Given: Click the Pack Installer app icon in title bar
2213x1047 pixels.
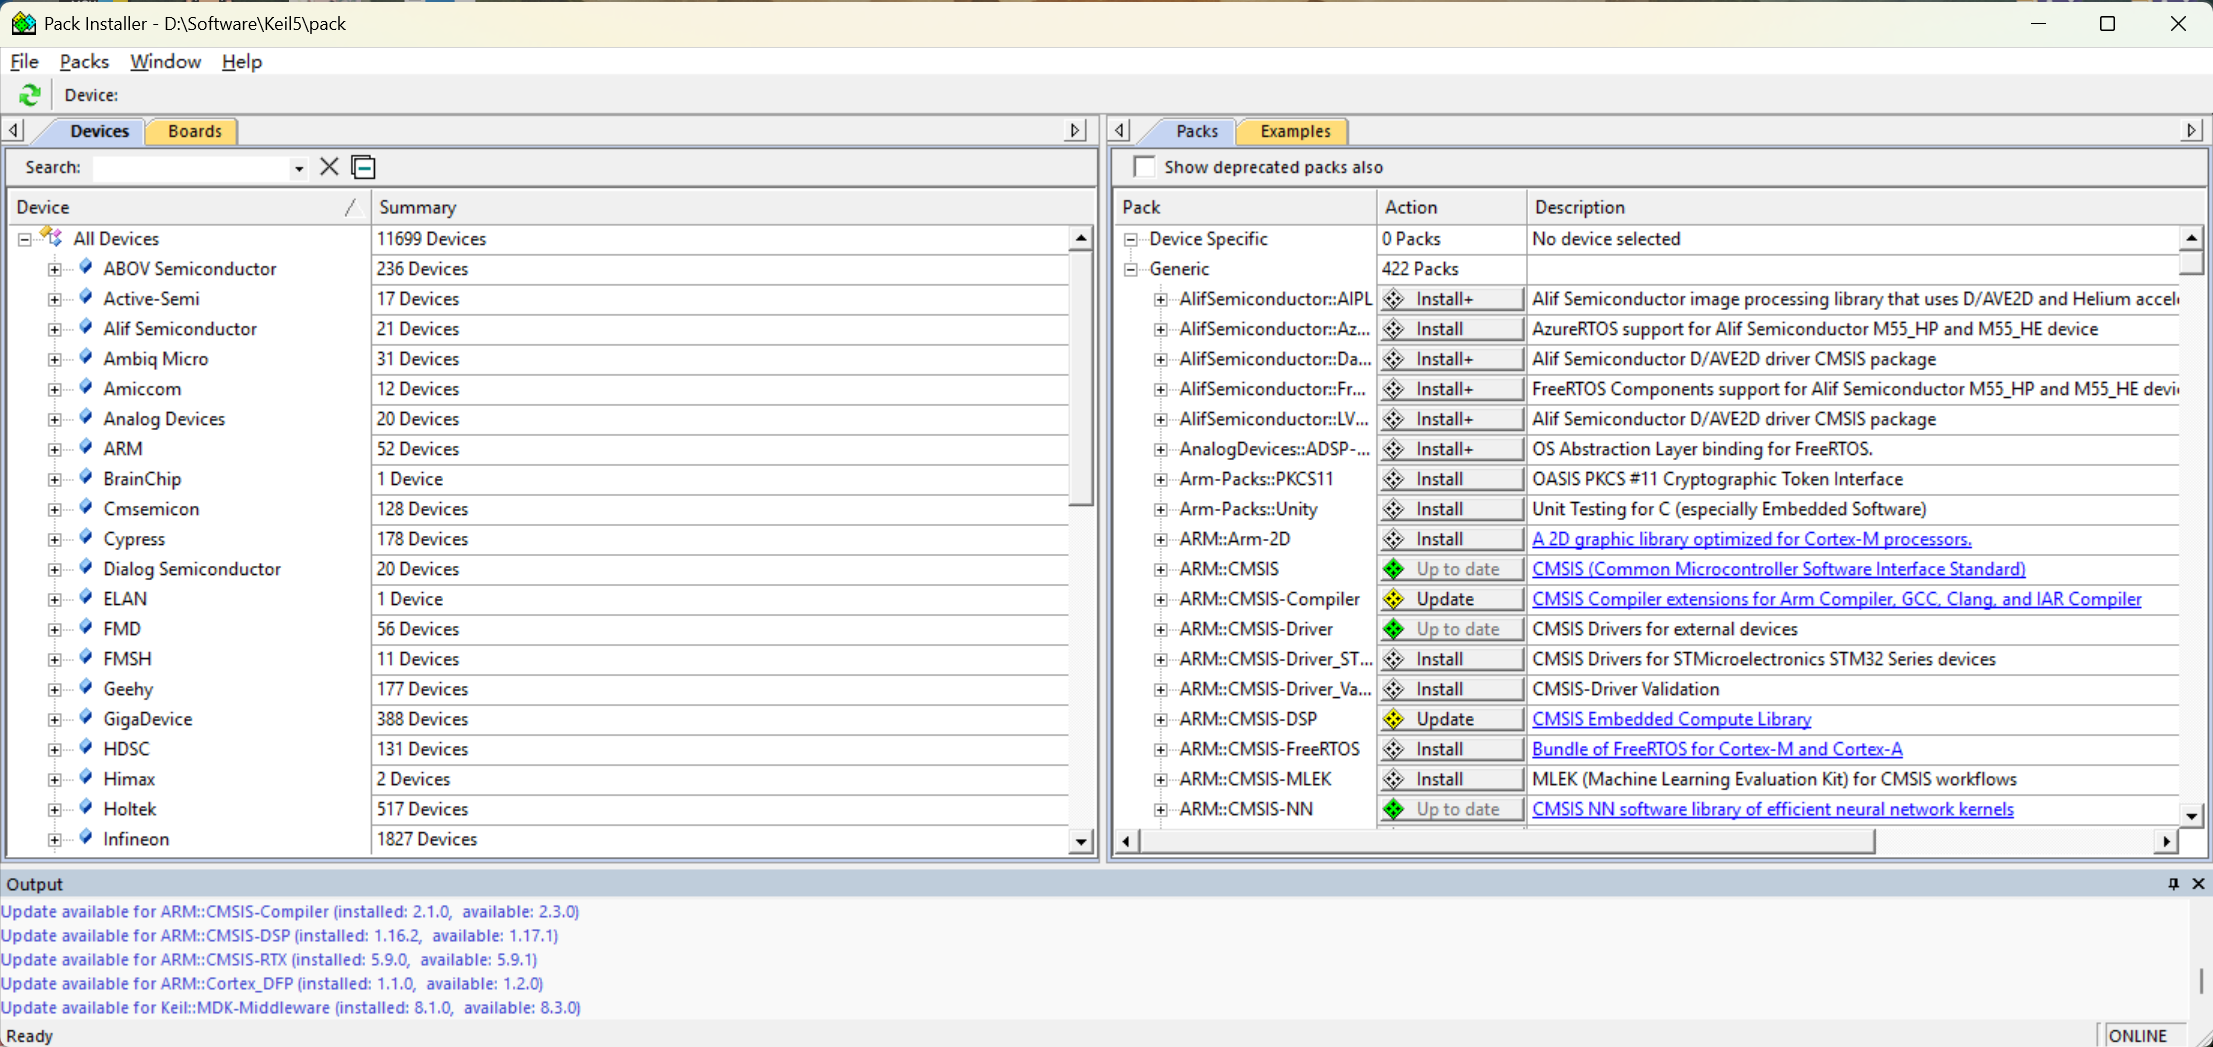Looking at the screenshot, I should (23, 23).
